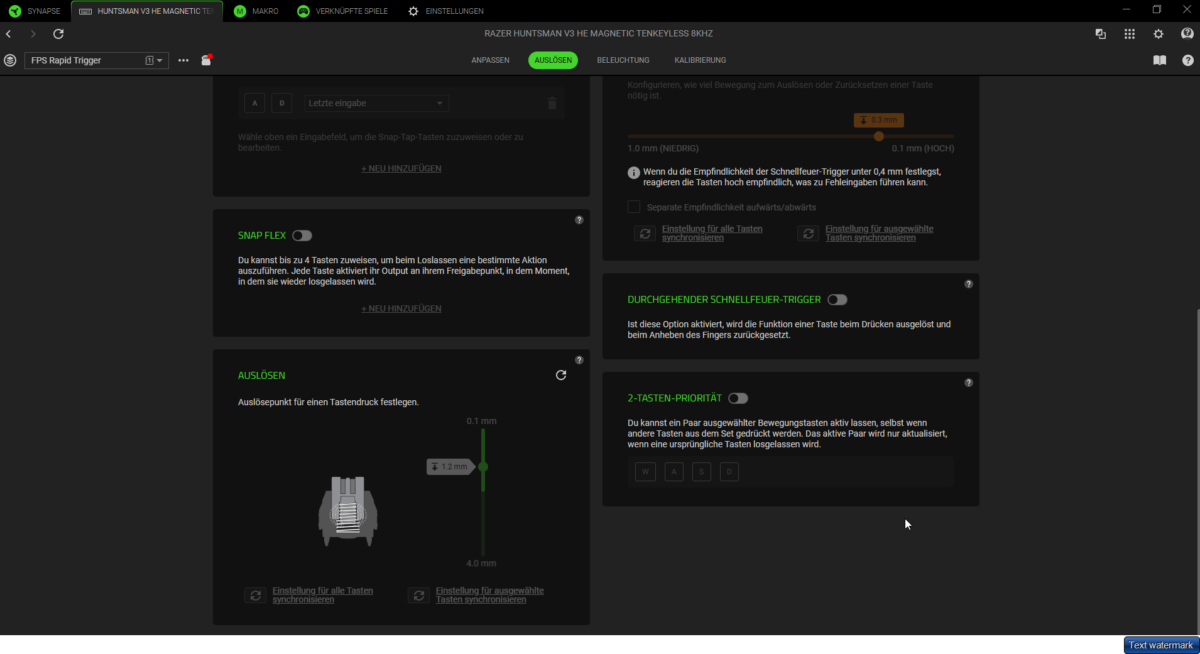This screenshot has height=654, width=1200.
Task: Click the sync icon beside rapid trigger alle Tasten
Action: (645, 233)
